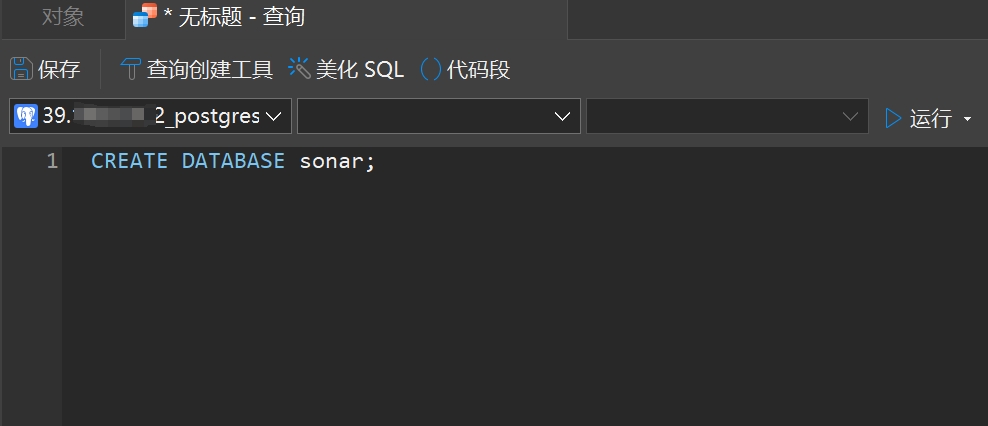Switch to the 对象 tab

[x=63, y=17]
